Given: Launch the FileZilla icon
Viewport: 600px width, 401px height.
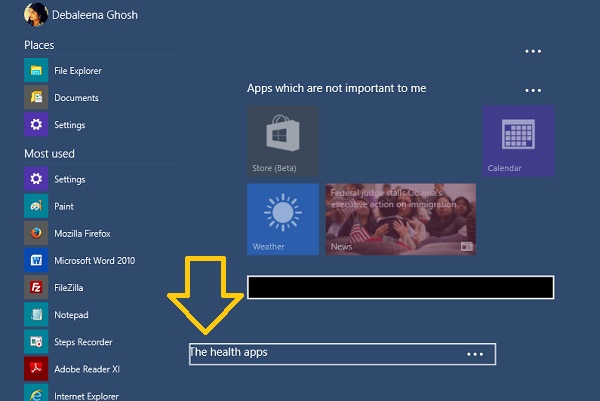Looking at the screenshot, I should pyautogui.click(x=36, y=287).
